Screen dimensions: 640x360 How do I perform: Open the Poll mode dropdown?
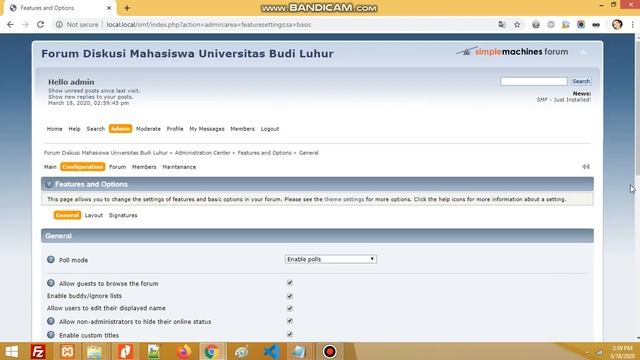pyautogui.click(x=331, y=259)
